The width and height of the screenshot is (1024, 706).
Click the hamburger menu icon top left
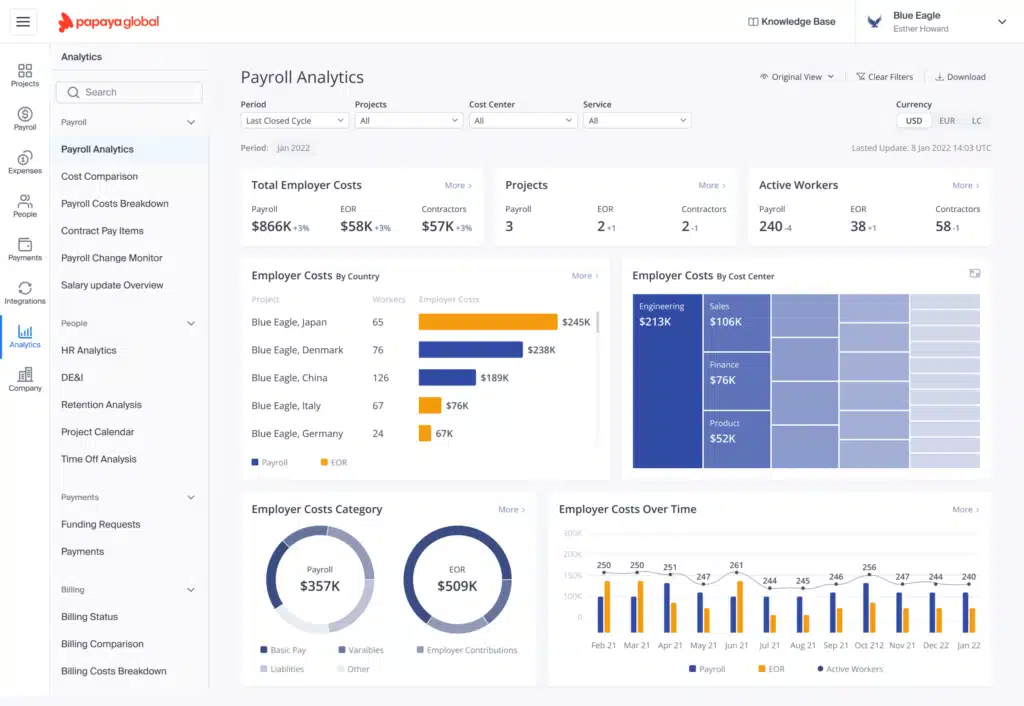[22, 21]
